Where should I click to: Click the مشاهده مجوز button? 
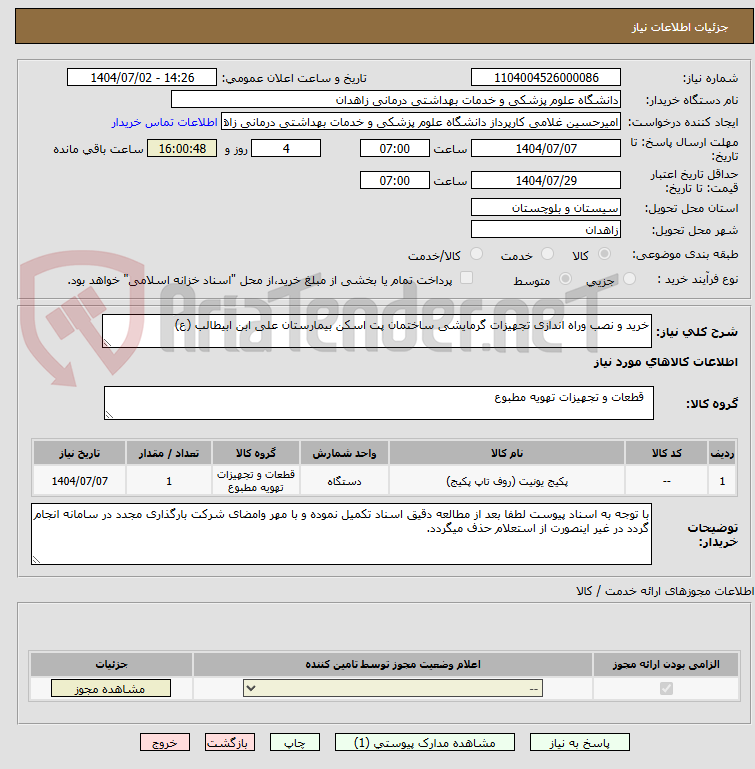(x=111, y=688)
